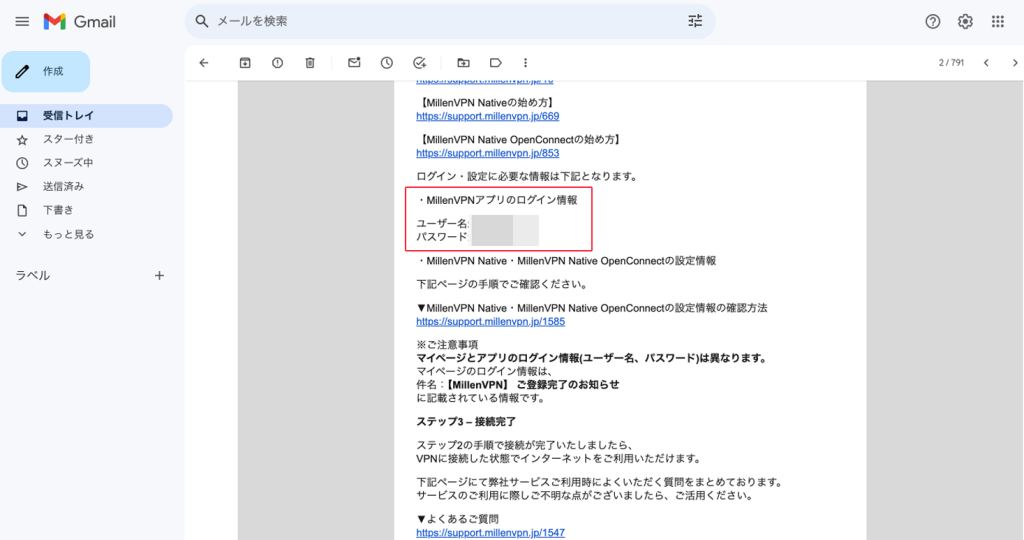Open the main menu hamburger icon

(22, 21)
